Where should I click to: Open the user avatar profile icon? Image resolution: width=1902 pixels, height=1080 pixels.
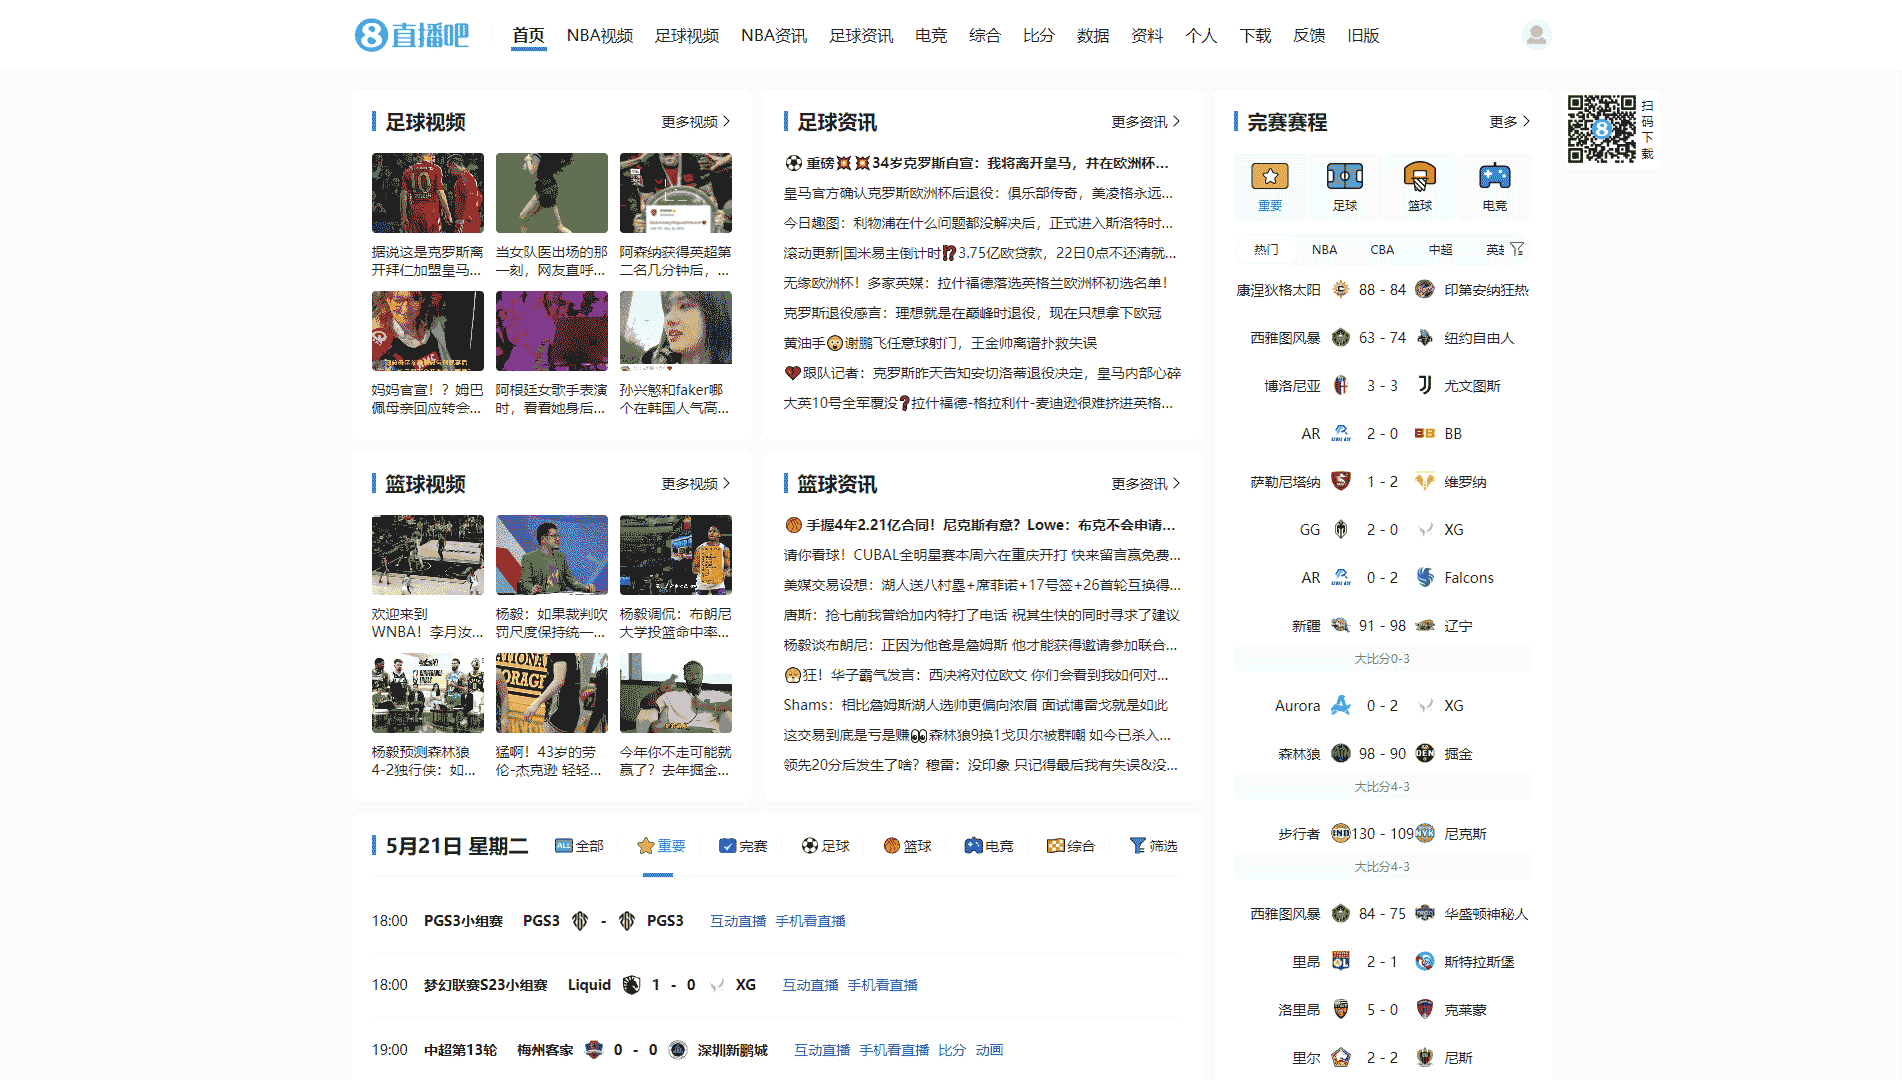[1536, 35]
